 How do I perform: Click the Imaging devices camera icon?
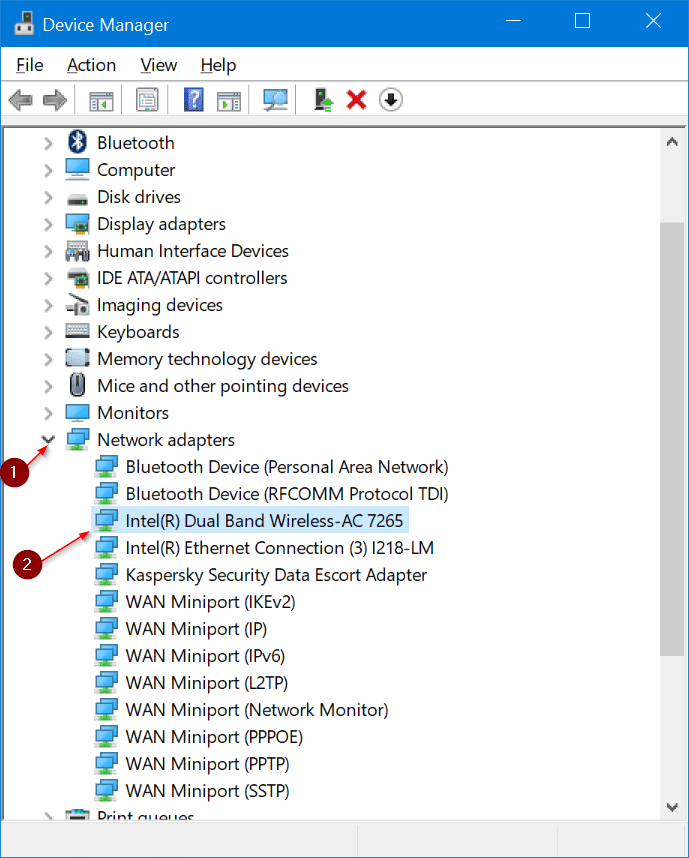pos(77,305)
